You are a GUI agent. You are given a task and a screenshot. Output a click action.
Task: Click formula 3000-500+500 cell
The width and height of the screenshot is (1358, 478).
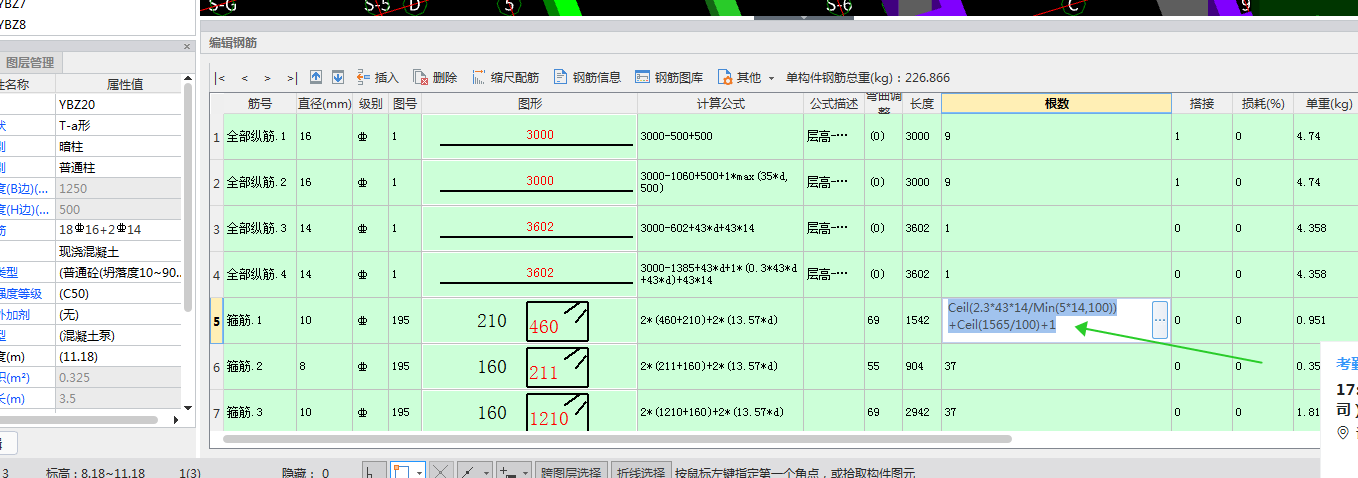click(x=720, y=136)
